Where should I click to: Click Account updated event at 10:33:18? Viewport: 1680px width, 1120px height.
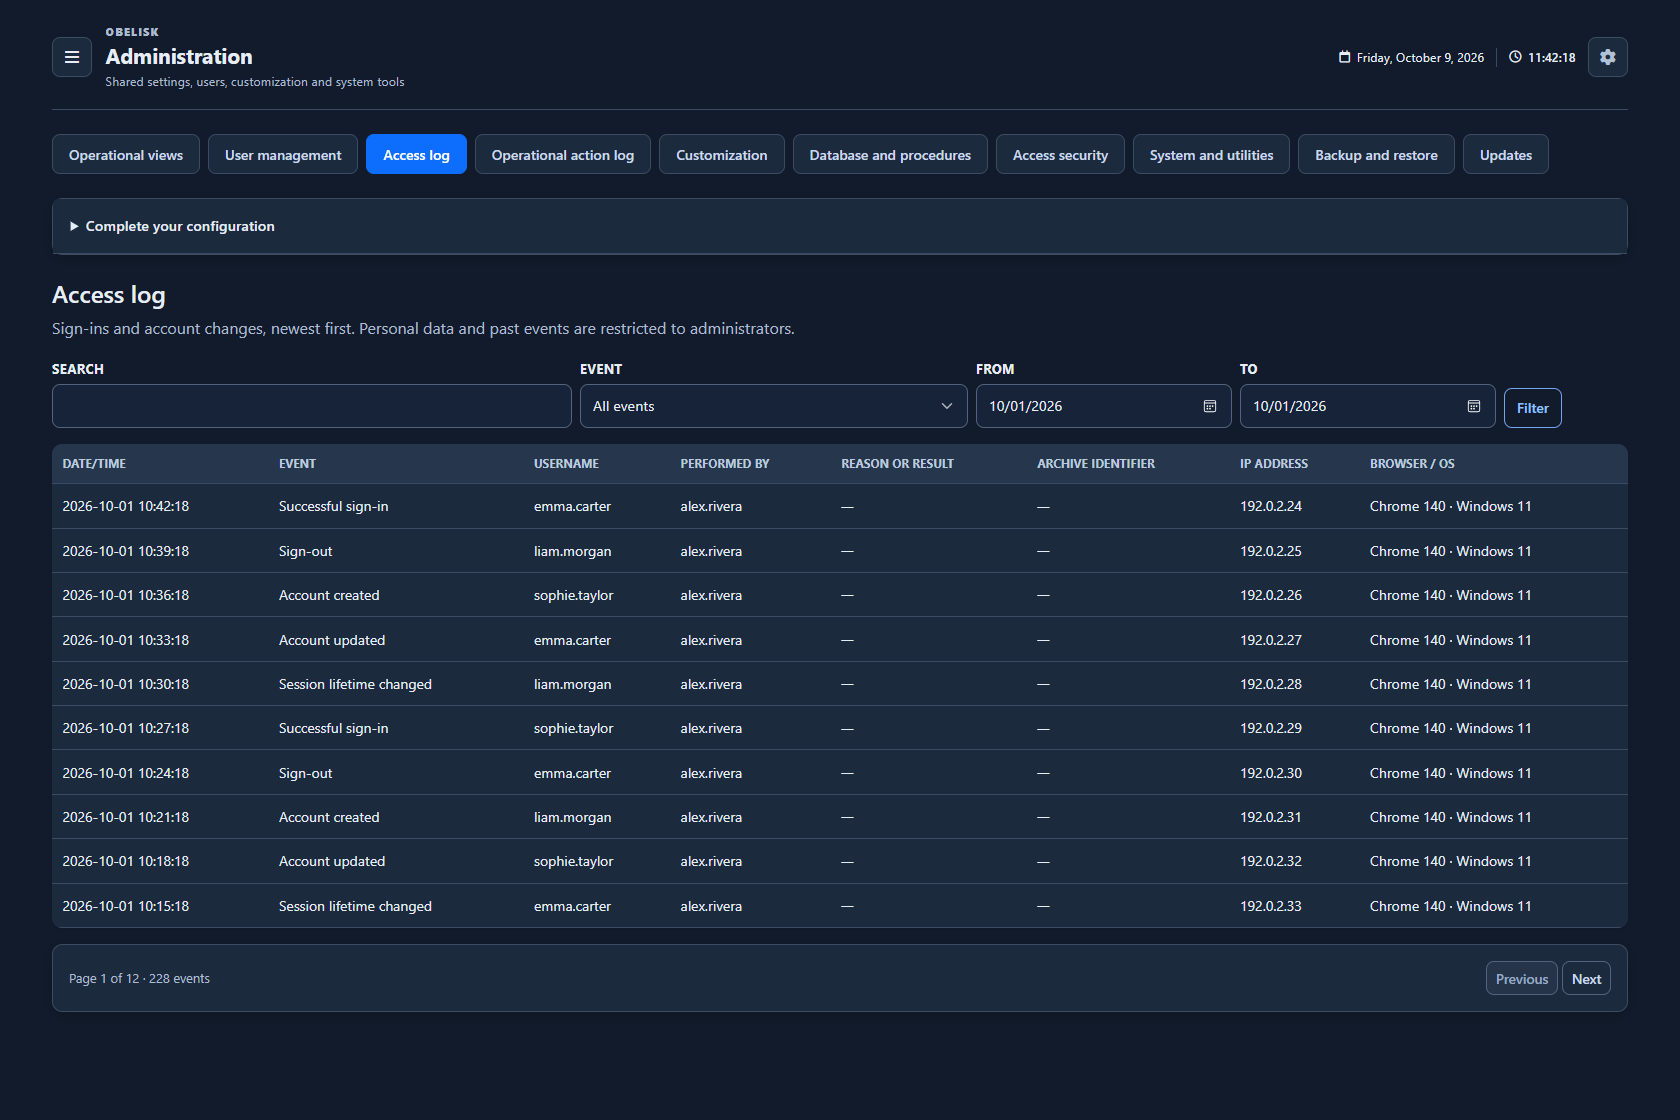click(x=332, y=640)
